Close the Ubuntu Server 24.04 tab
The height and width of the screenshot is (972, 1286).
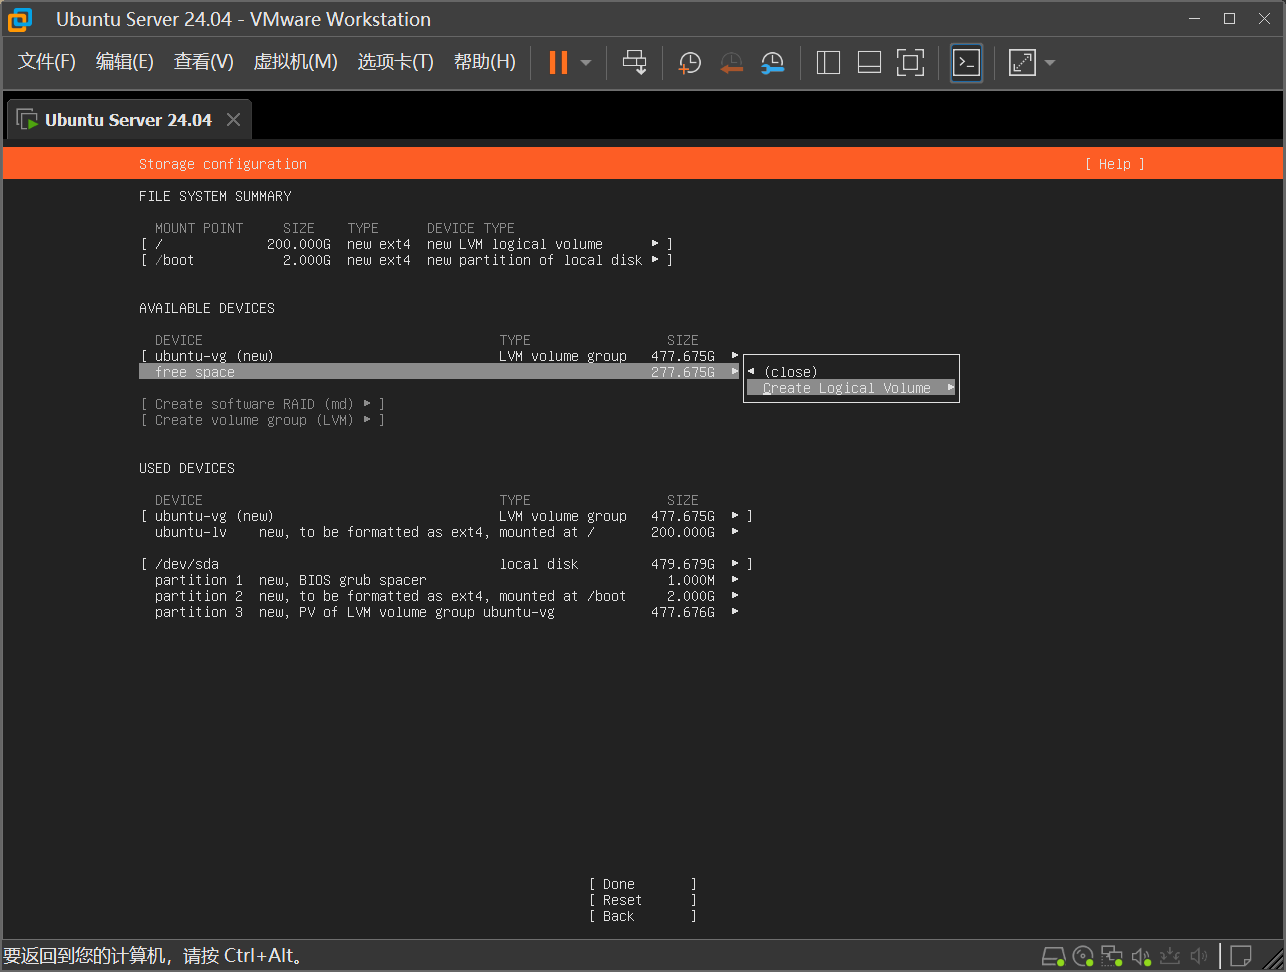[233, 120]
